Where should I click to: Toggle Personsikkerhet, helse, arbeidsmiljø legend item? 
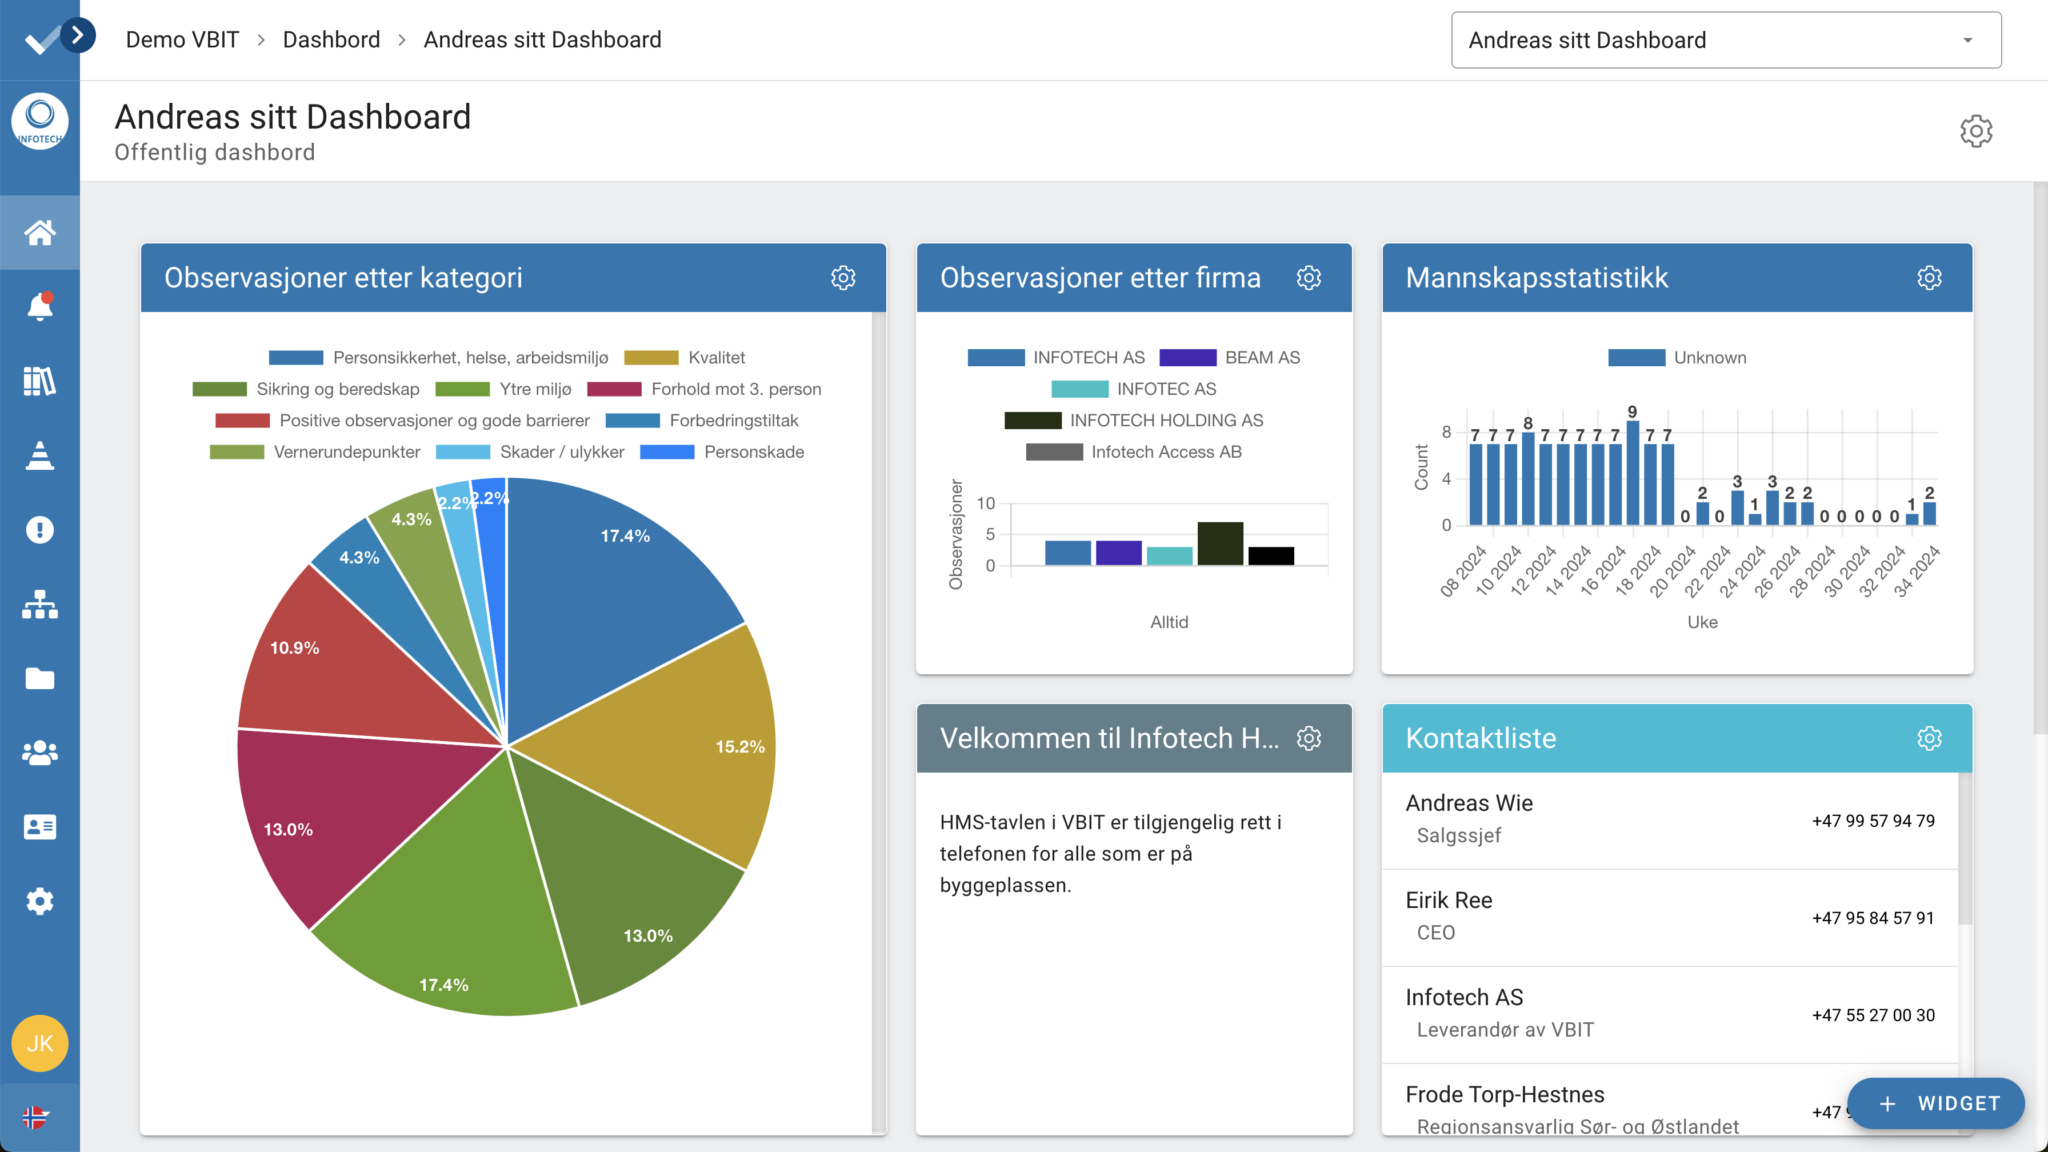pos(438,357)
